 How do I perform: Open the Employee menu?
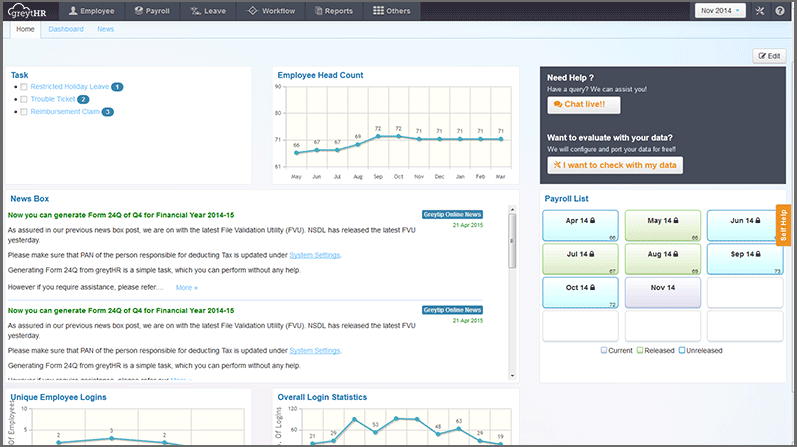91,11
